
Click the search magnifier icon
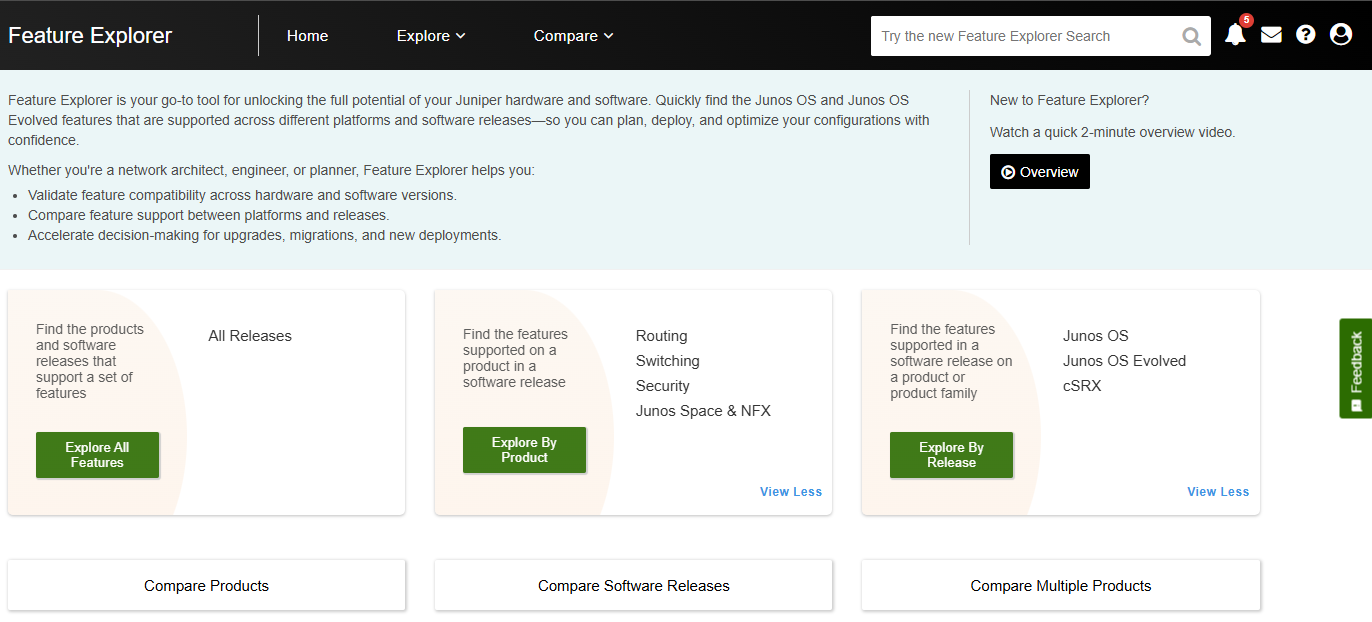pyautogui.click(x=1191, y=37)
